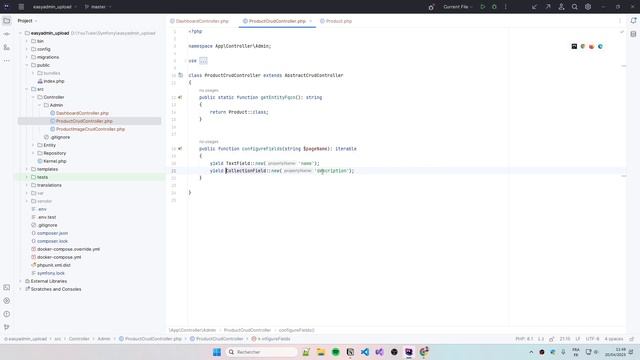The width and height of the screenshot is (640, 360).
Task: Select Kernel.php in project tree
Action: pos(55,161)
